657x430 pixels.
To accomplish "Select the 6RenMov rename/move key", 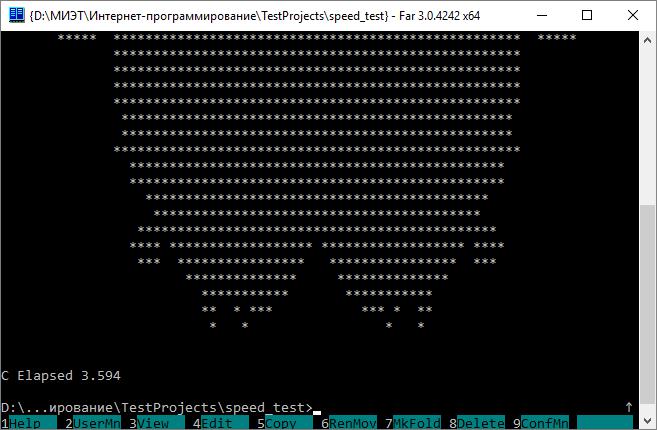I will click(x=349, y=423).
